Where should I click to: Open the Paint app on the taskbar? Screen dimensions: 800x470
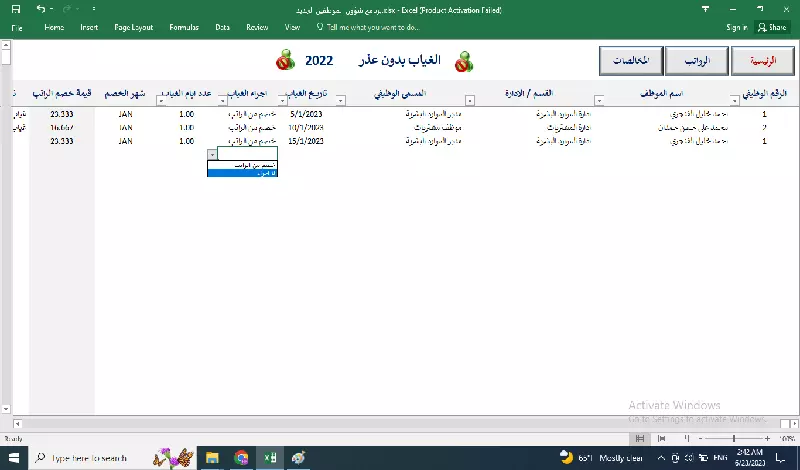(298, 458)
